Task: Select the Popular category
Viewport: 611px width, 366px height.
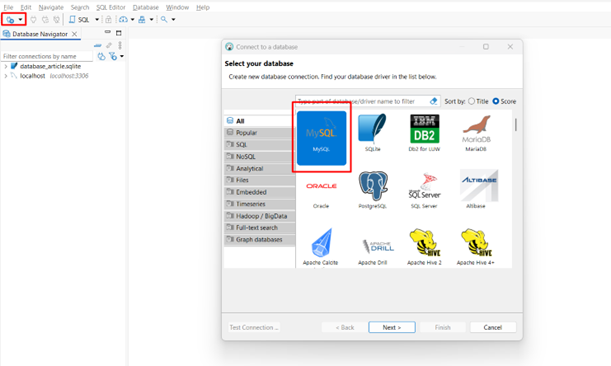Action: (259, 133)
